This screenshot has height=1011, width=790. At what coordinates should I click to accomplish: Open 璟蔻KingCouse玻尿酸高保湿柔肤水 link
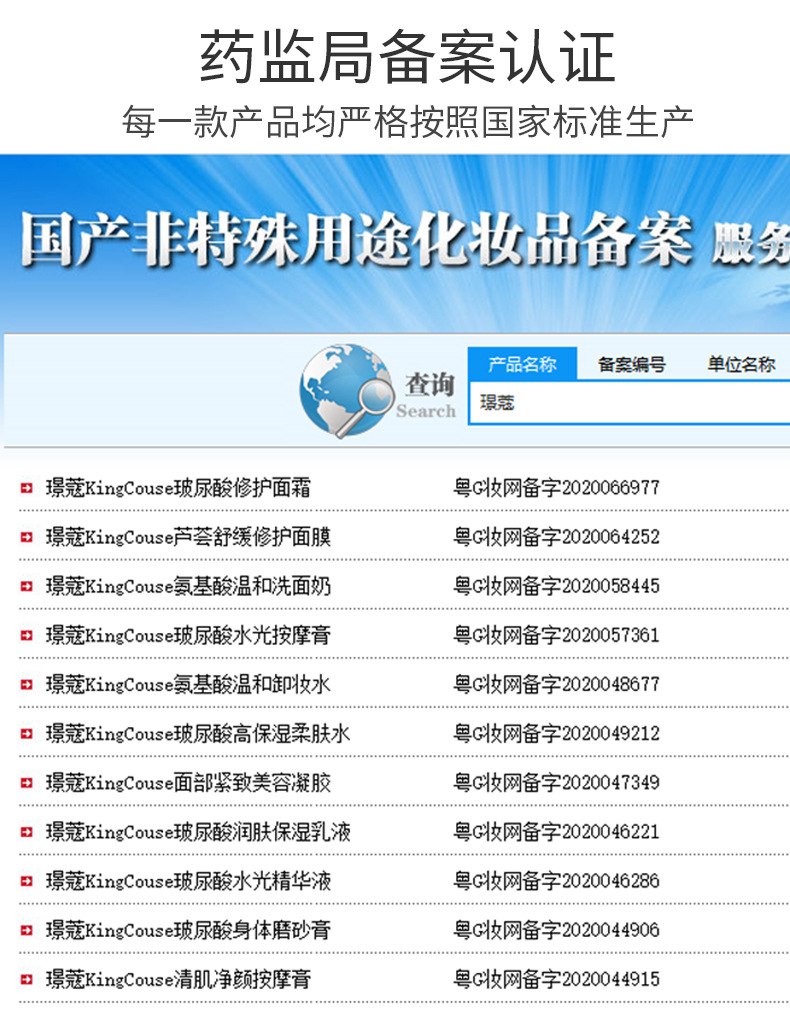click(198, 734)
